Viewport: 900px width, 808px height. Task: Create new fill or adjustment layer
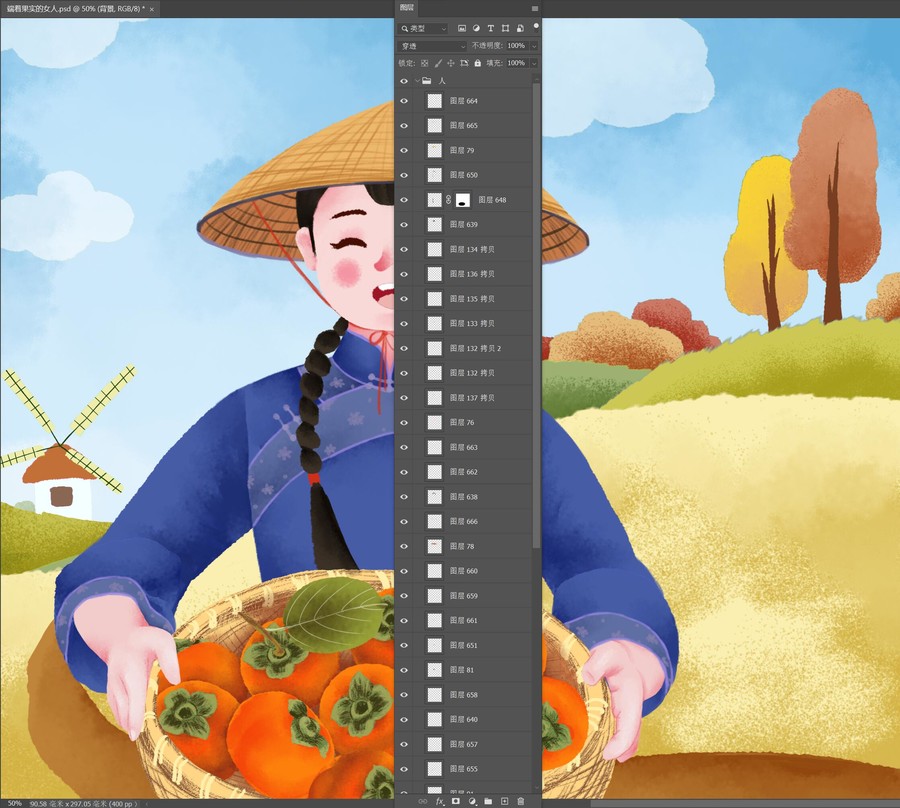[x=472, y=801]
